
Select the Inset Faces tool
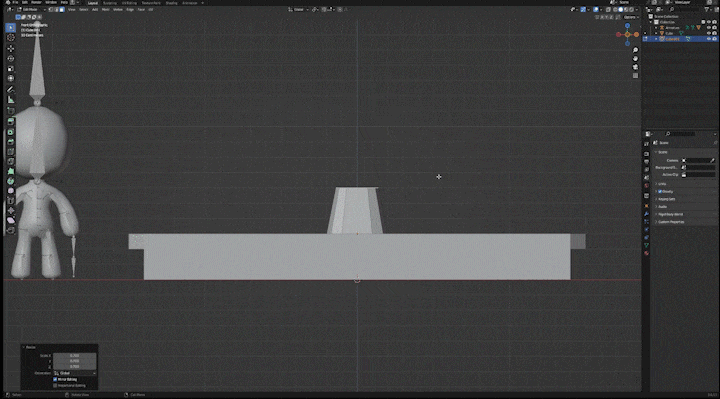click(x=11, y=132)
